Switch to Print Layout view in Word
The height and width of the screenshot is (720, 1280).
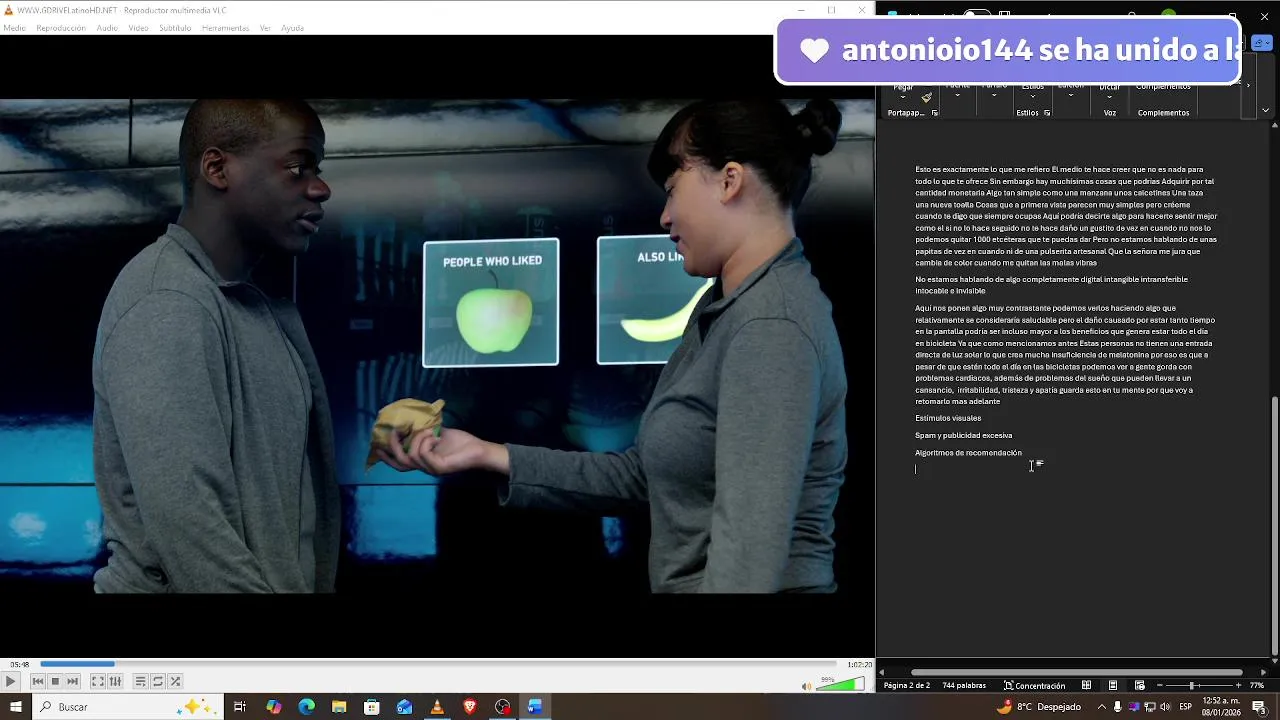tap(1113, 685)
